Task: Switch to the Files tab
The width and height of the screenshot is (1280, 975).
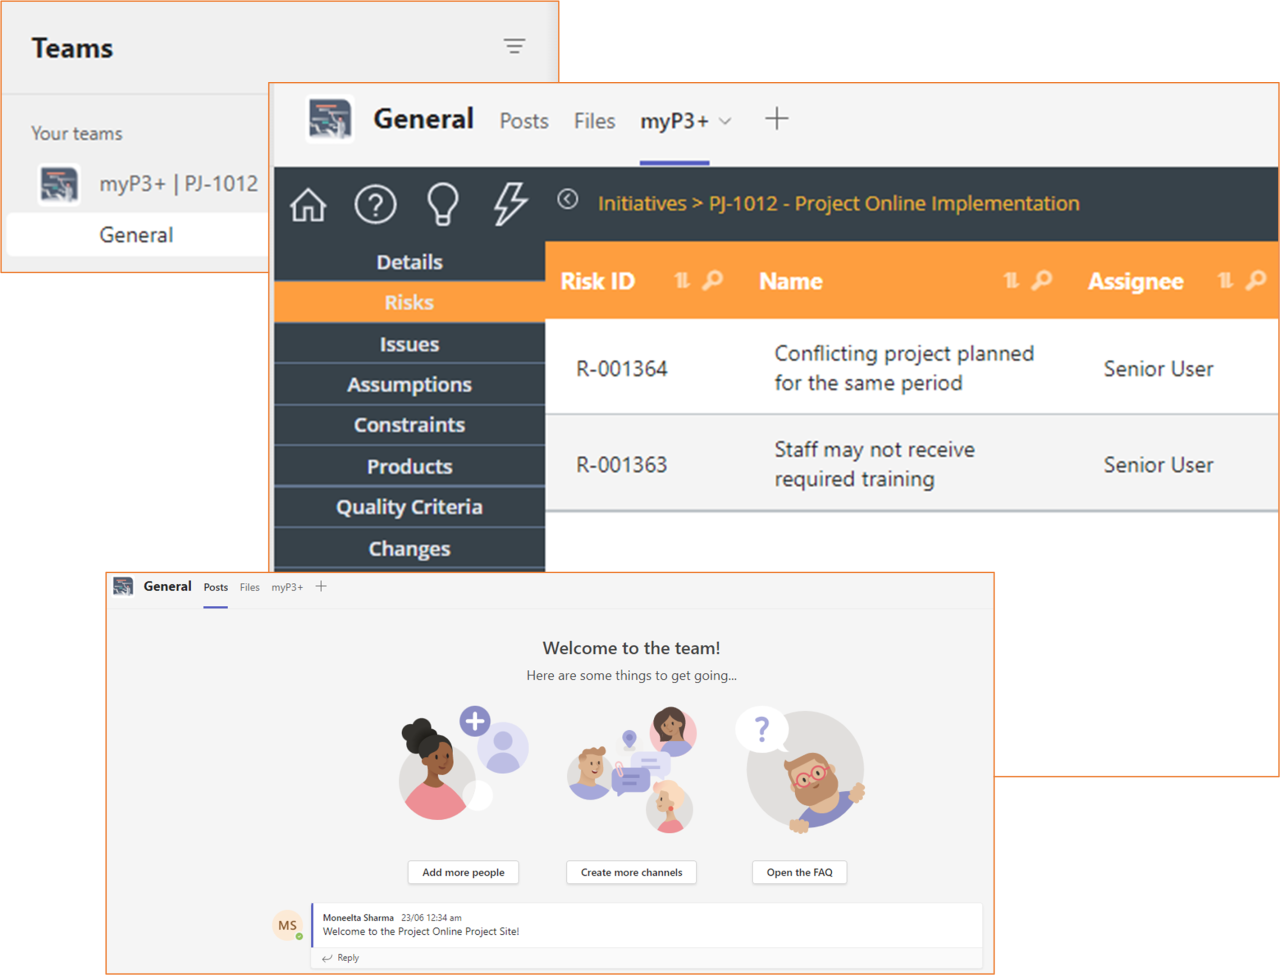Action: (594, 120)
